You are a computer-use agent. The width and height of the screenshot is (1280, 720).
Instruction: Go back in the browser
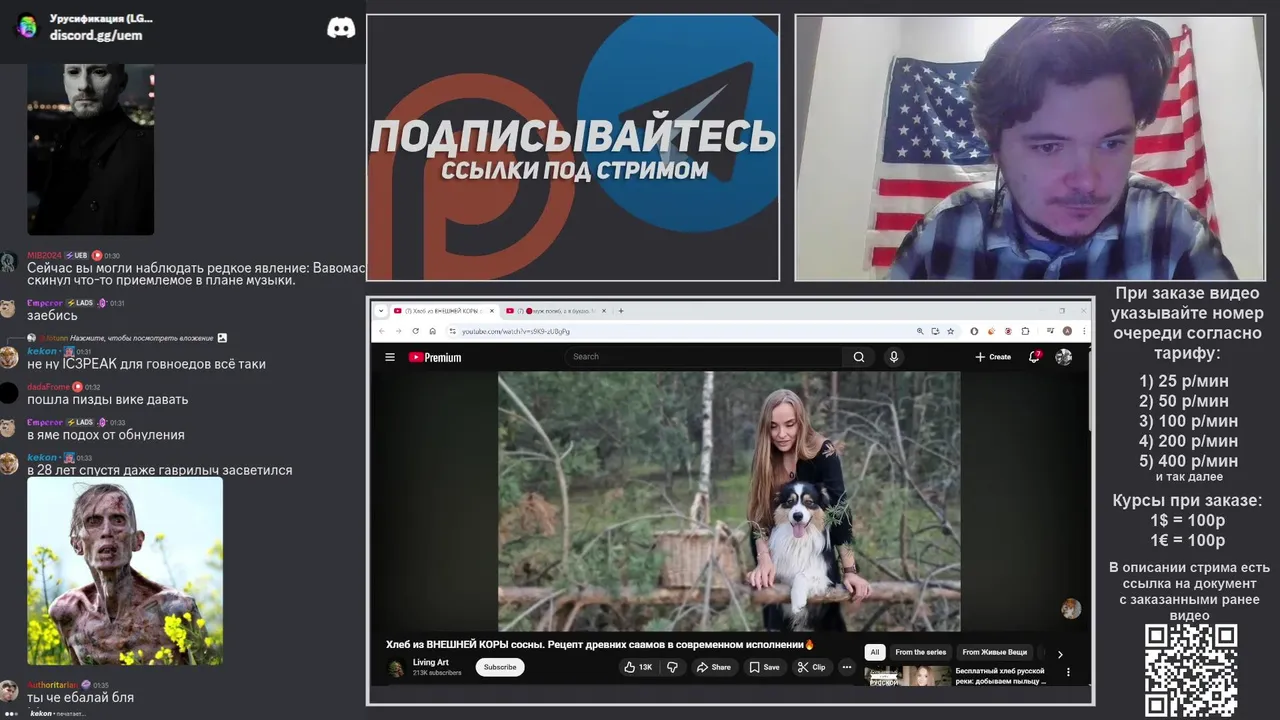[381, 331]
